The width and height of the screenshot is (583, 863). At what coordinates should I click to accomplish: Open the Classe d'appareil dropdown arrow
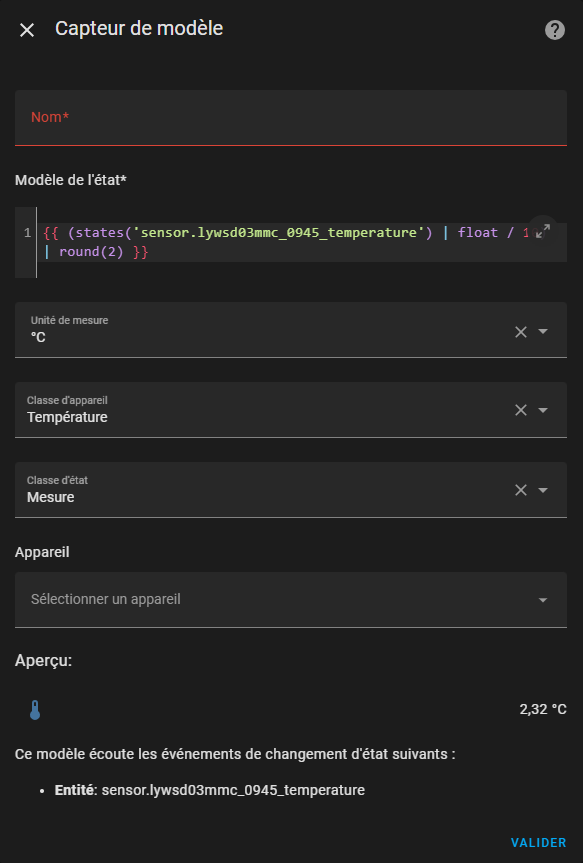[543, 410]
